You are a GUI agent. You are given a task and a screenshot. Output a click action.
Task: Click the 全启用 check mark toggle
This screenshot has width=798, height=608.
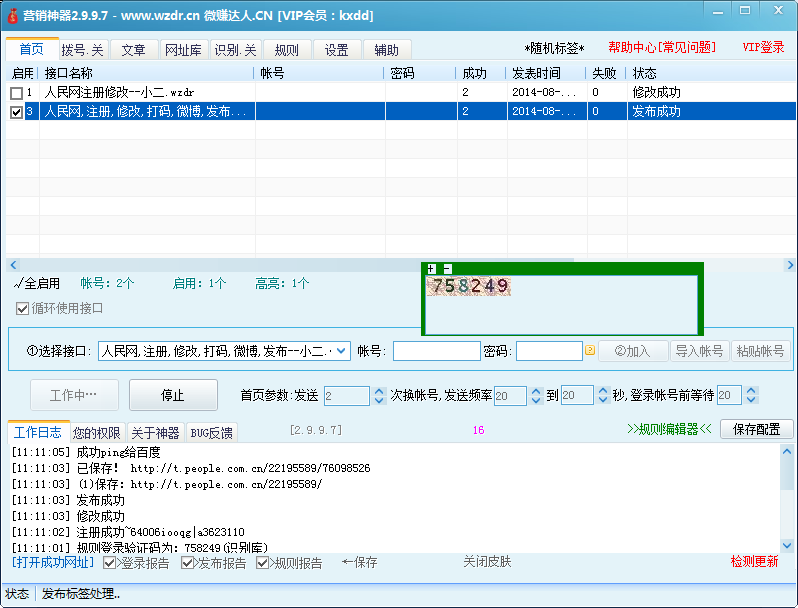(x=38, y=284)
